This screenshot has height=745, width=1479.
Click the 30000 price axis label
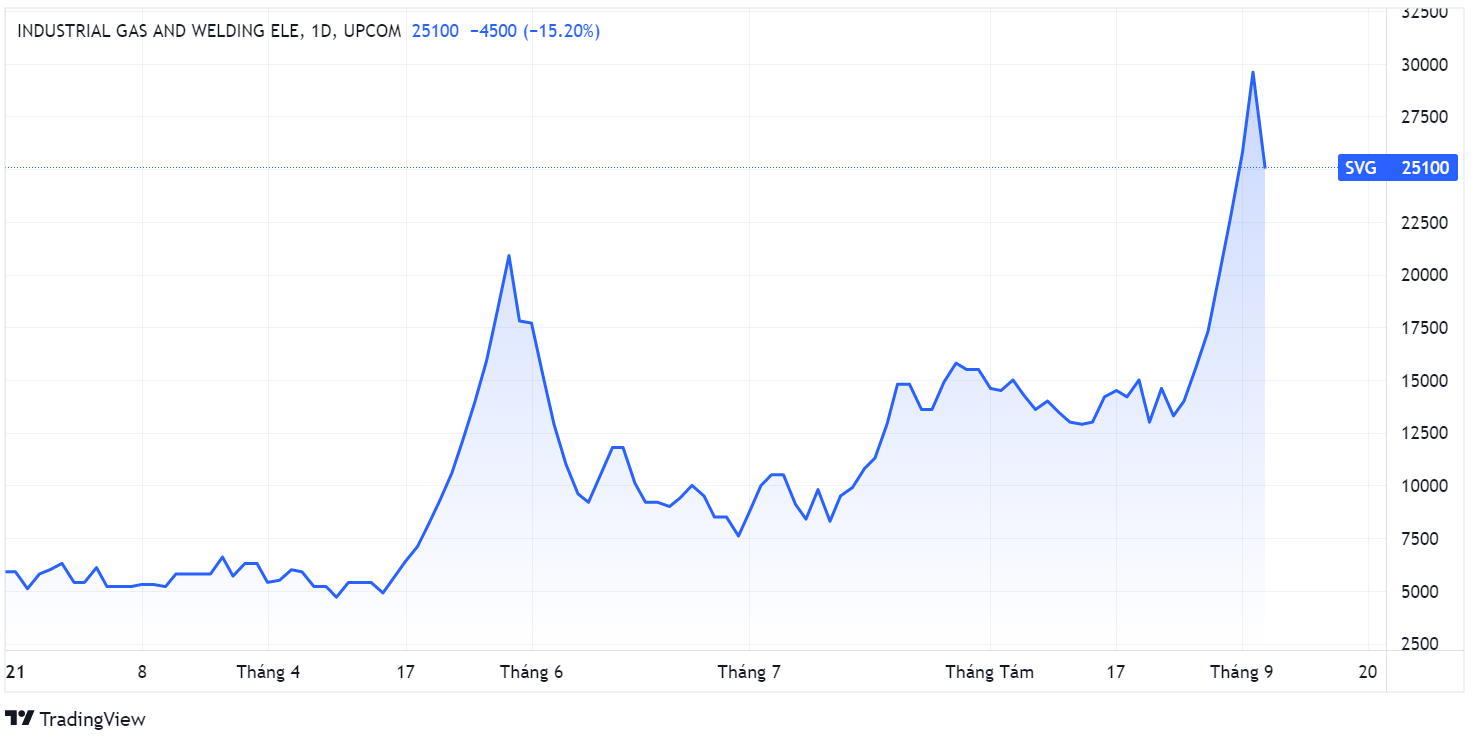1426,65
